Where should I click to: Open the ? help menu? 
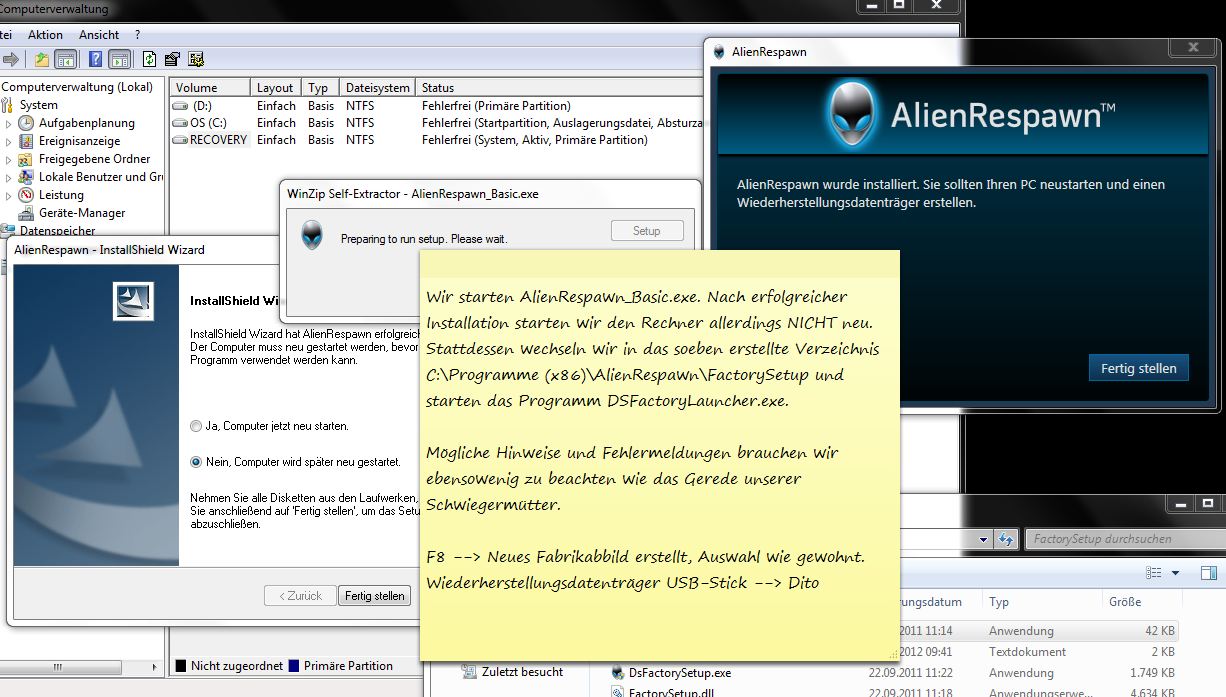[137, 35]
